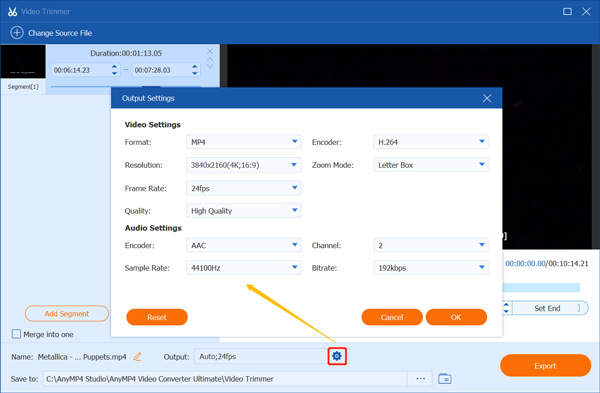Open the Bitrate dropdown showing 192kbps

(x=431, y=268)
